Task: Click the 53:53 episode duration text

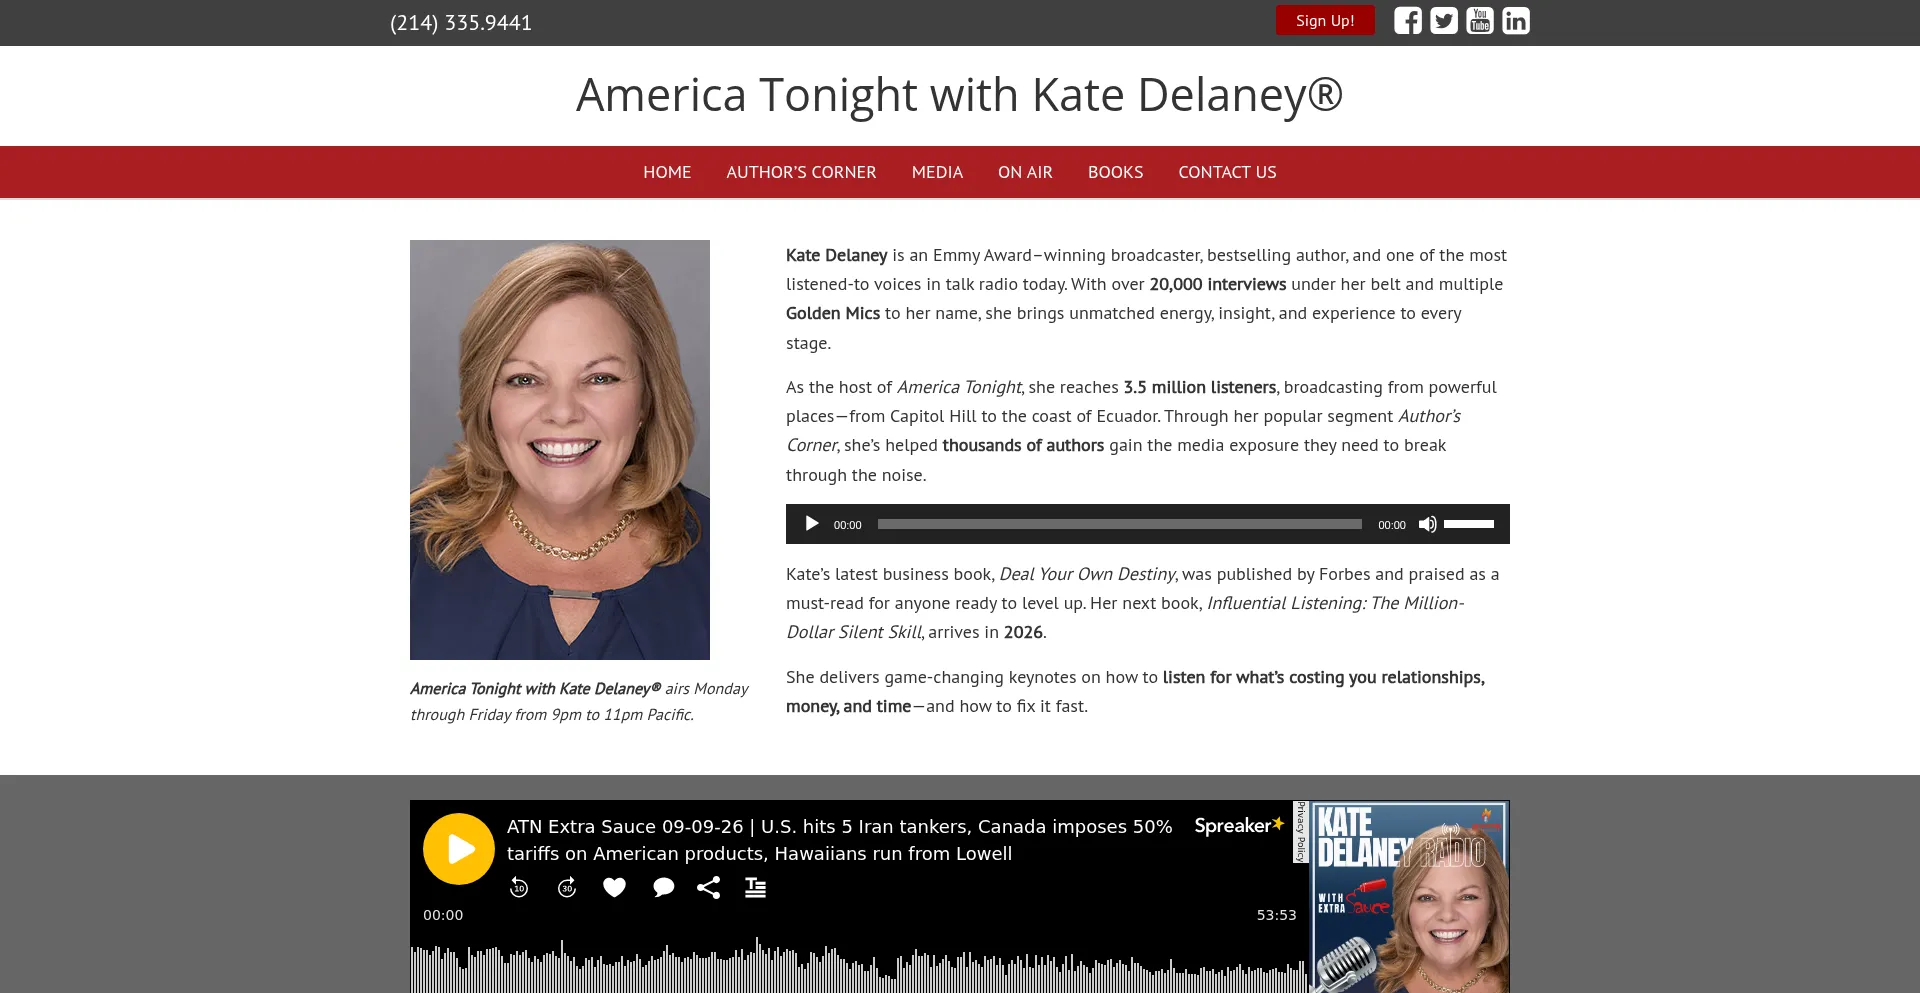Action: (x=1276, y=915)
